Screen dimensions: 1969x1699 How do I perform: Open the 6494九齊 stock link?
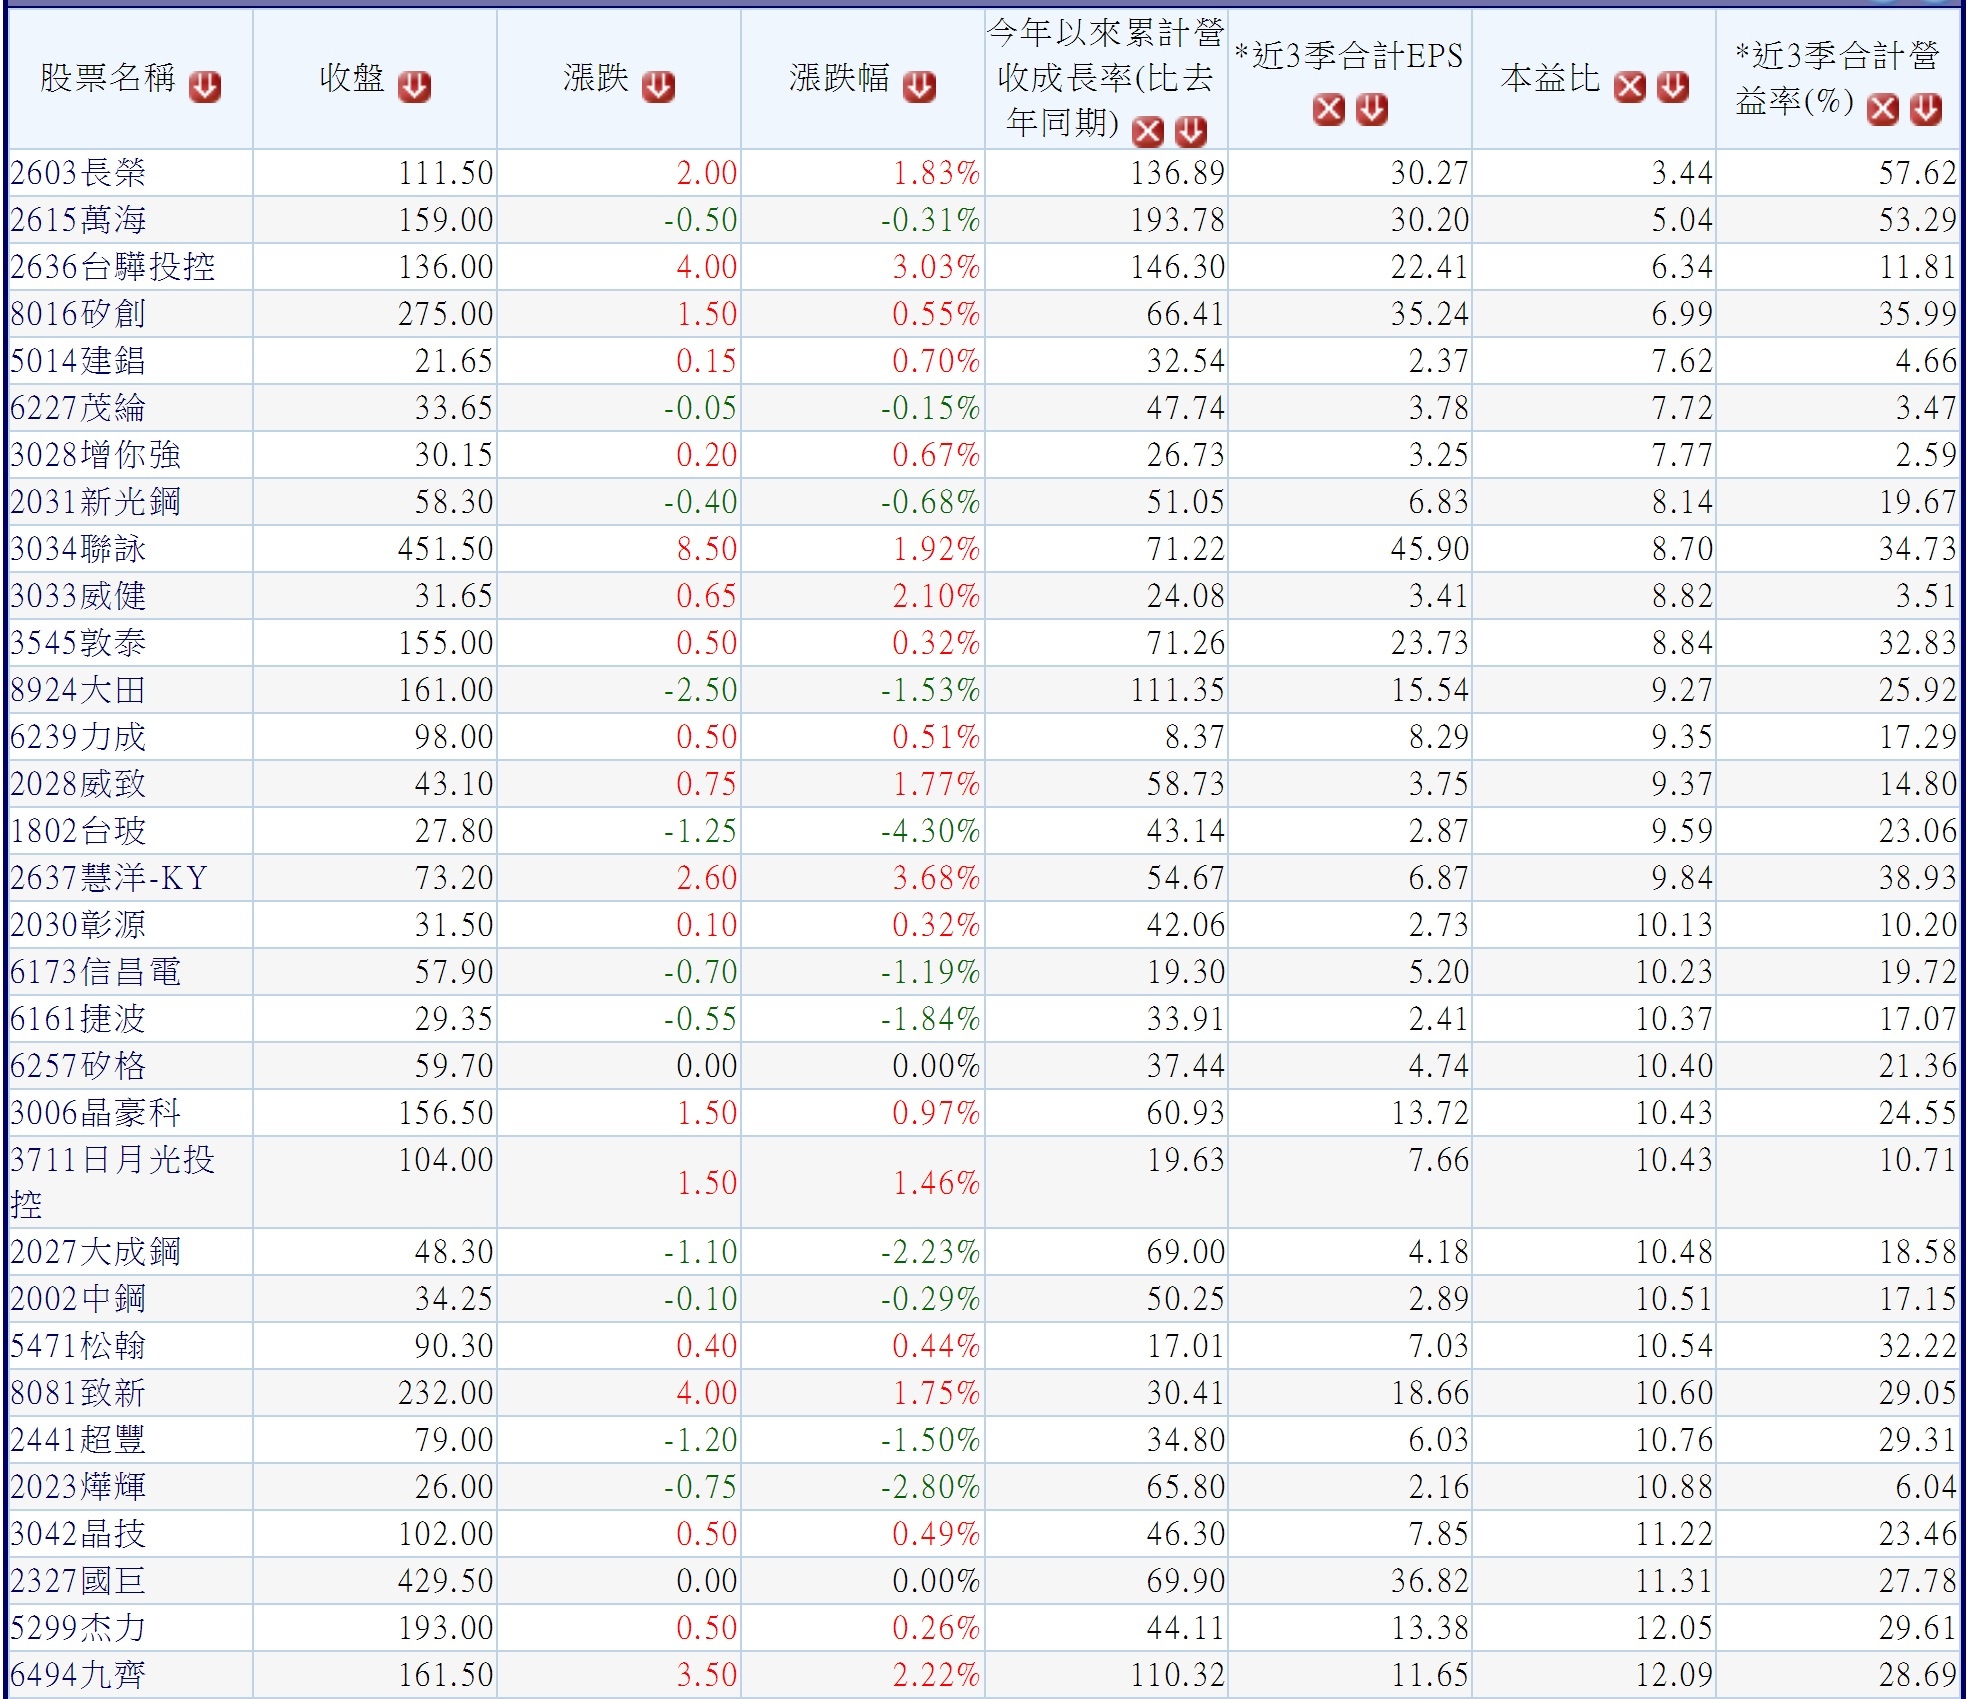pos(78,1675)
